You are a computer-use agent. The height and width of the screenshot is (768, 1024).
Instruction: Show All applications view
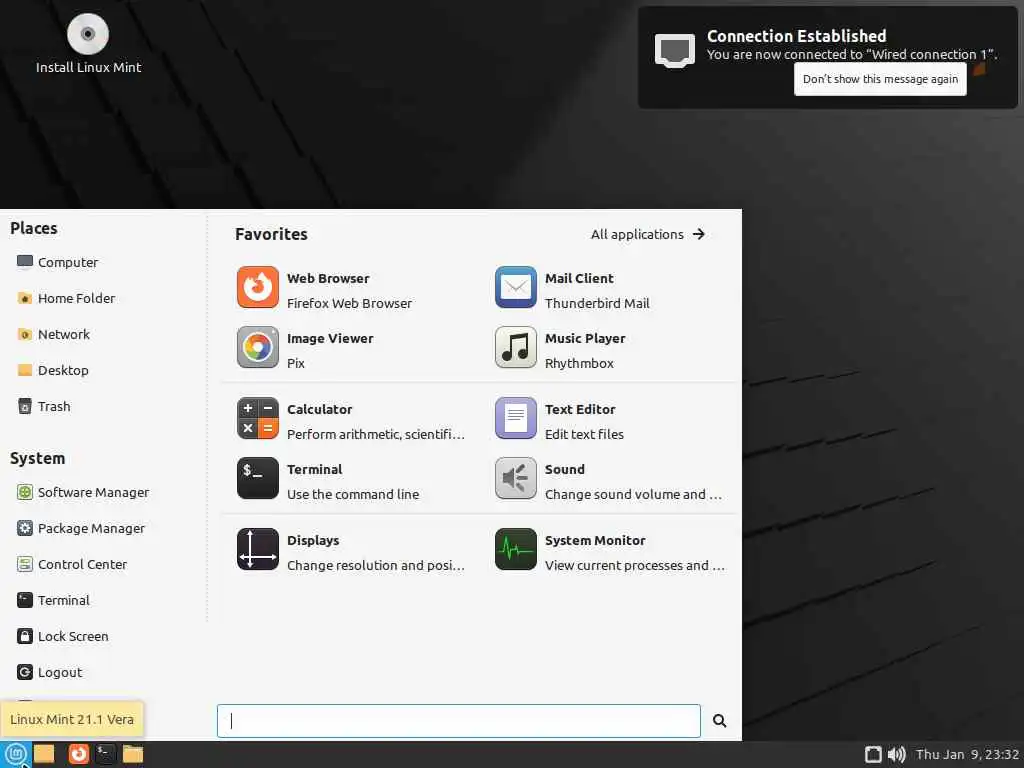(648, 234)
